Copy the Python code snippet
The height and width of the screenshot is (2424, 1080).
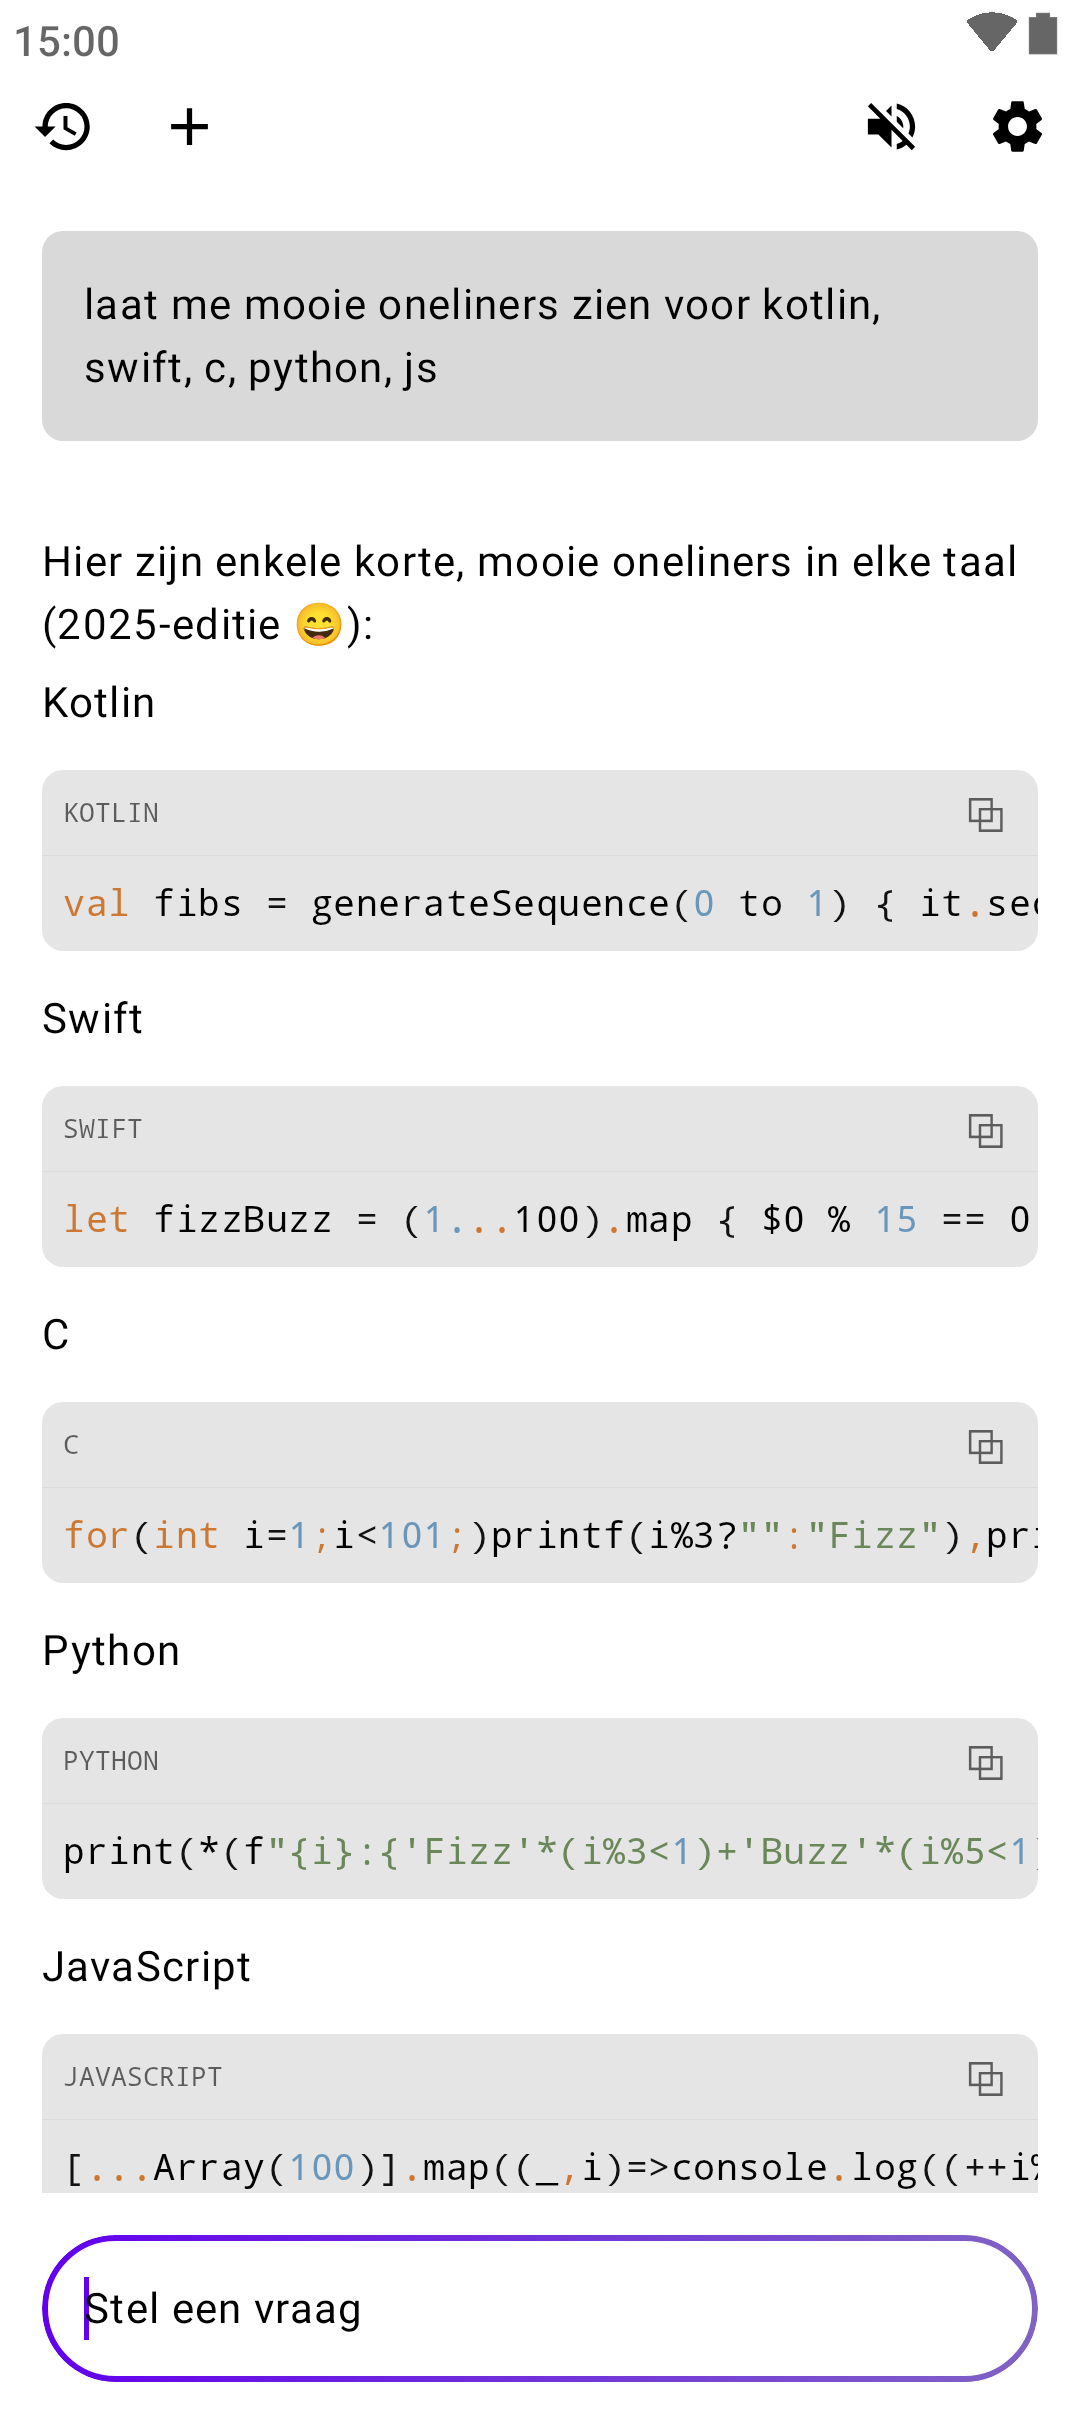pos(985,1762)
